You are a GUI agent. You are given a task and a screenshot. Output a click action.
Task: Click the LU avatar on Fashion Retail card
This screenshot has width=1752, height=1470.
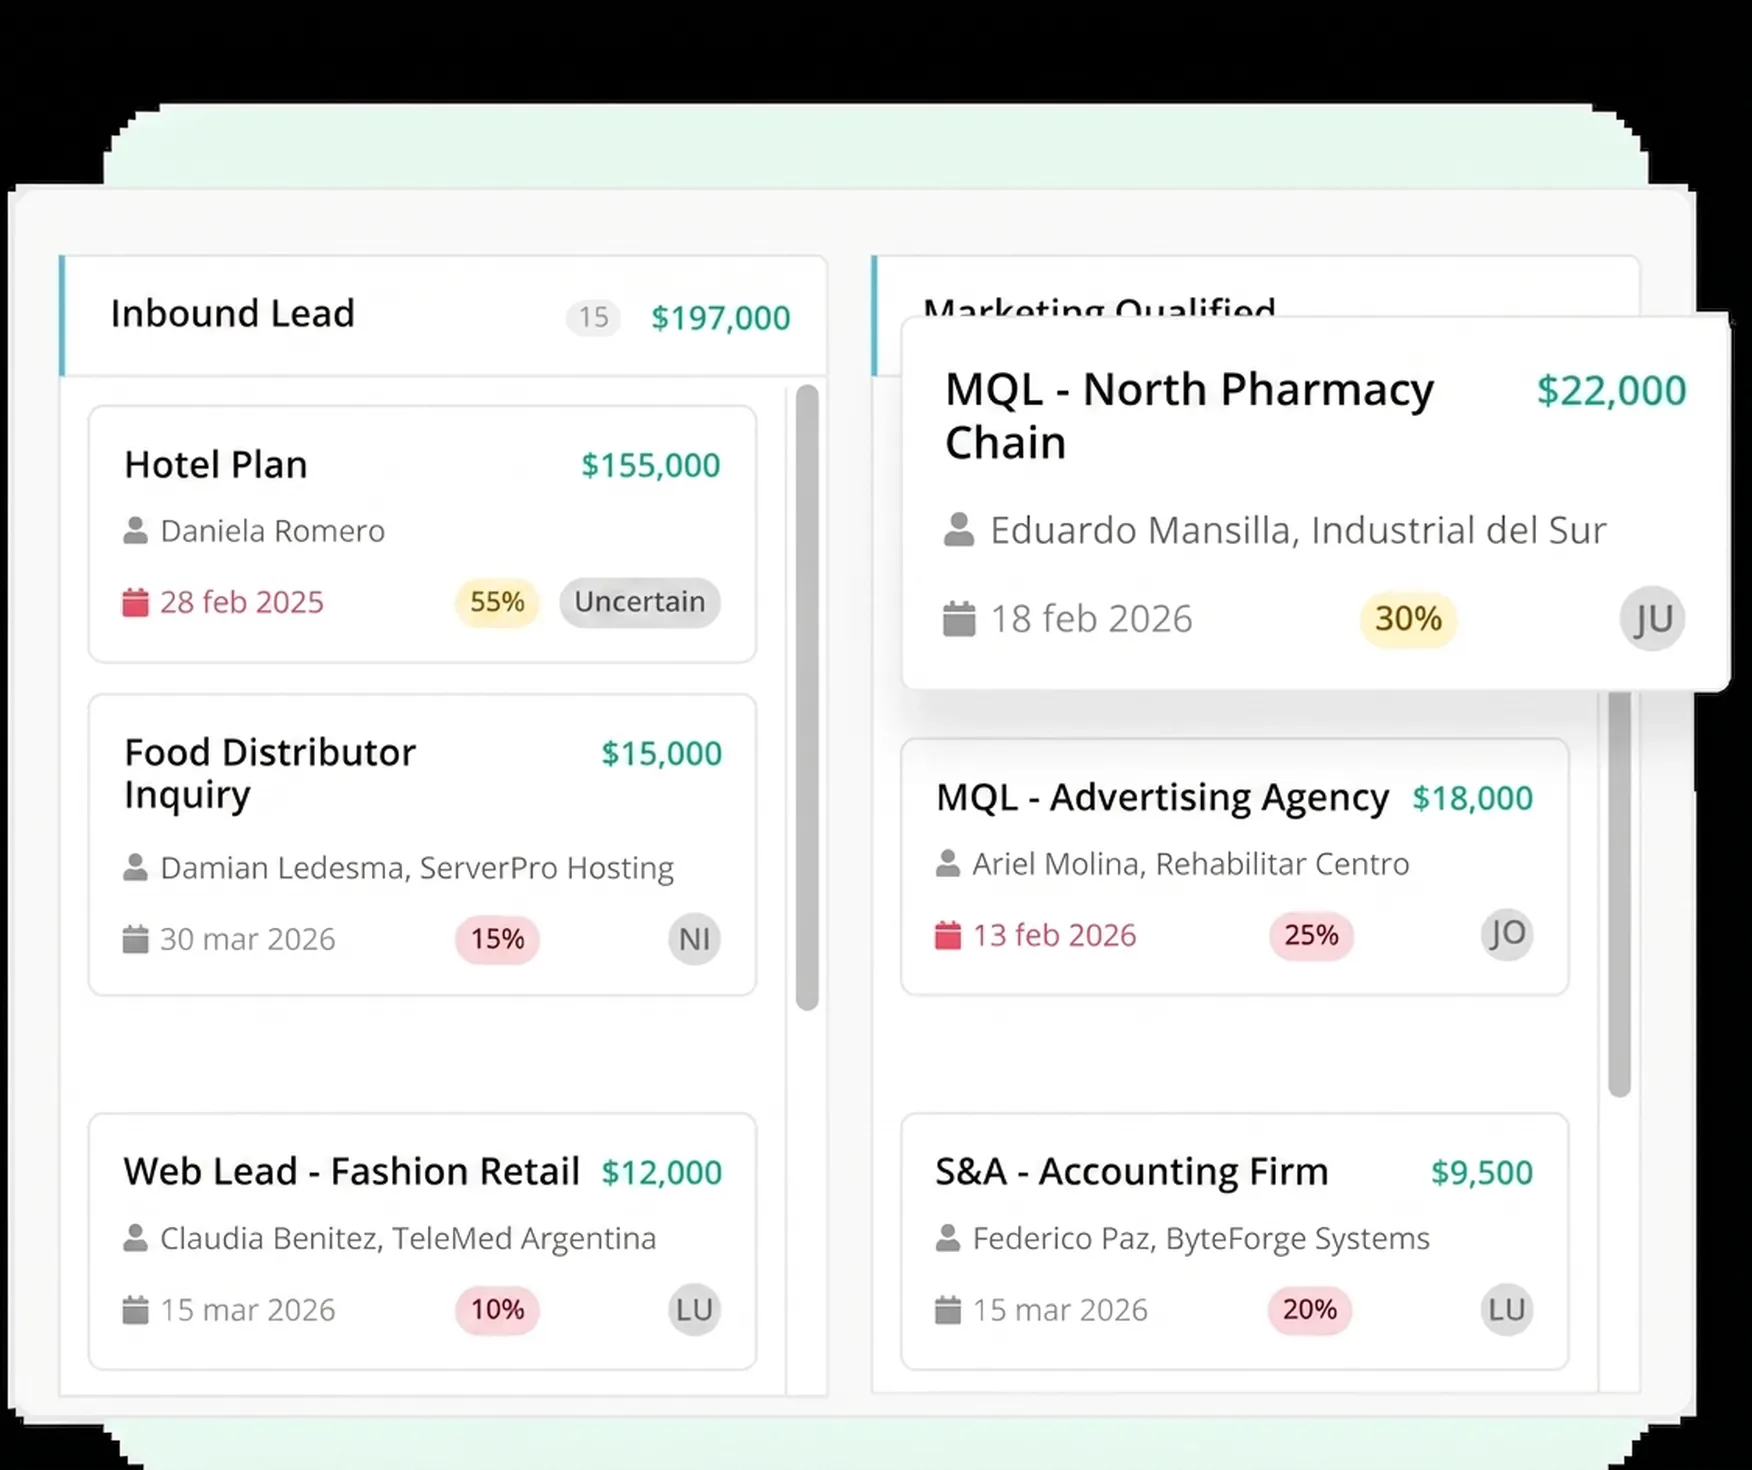[694, 1309]
